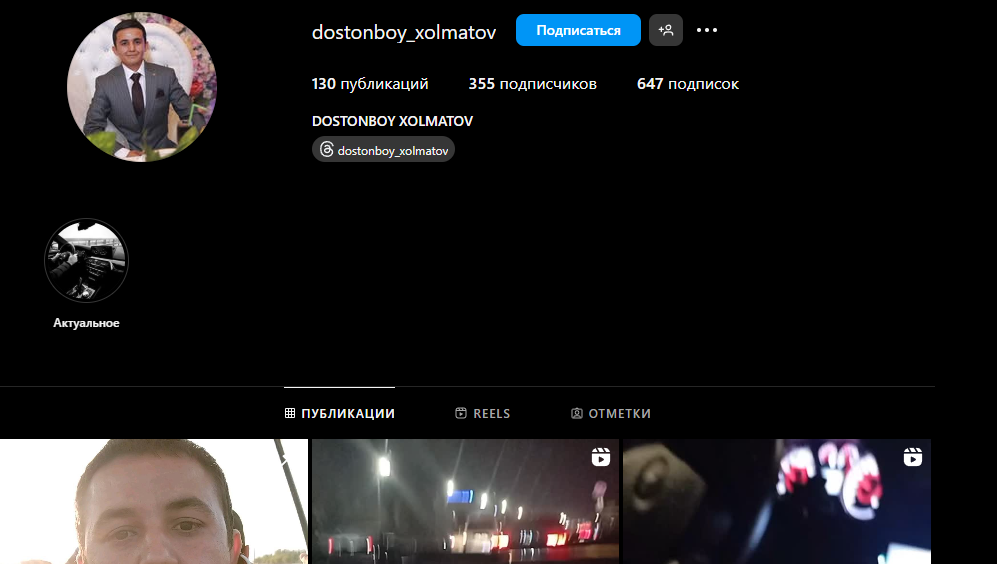
Task: Click the reels icon beside REELS
Action: 461,413
